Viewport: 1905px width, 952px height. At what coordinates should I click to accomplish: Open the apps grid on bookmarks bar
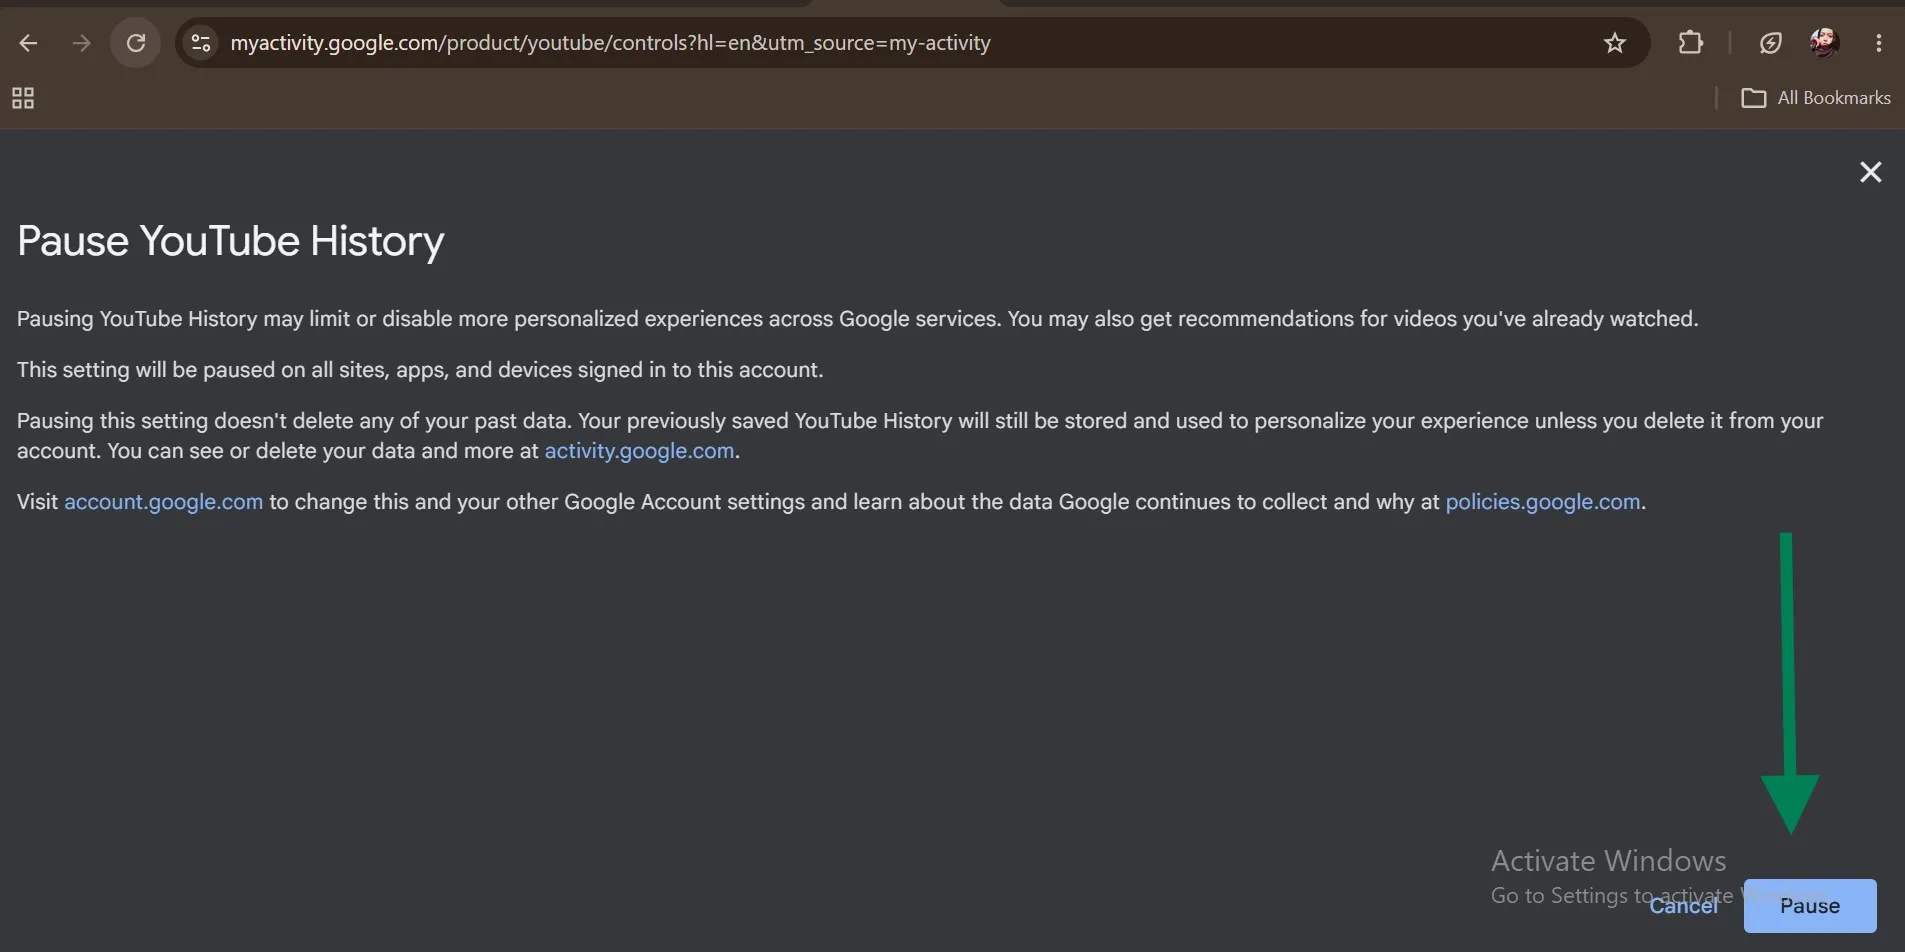23,98
